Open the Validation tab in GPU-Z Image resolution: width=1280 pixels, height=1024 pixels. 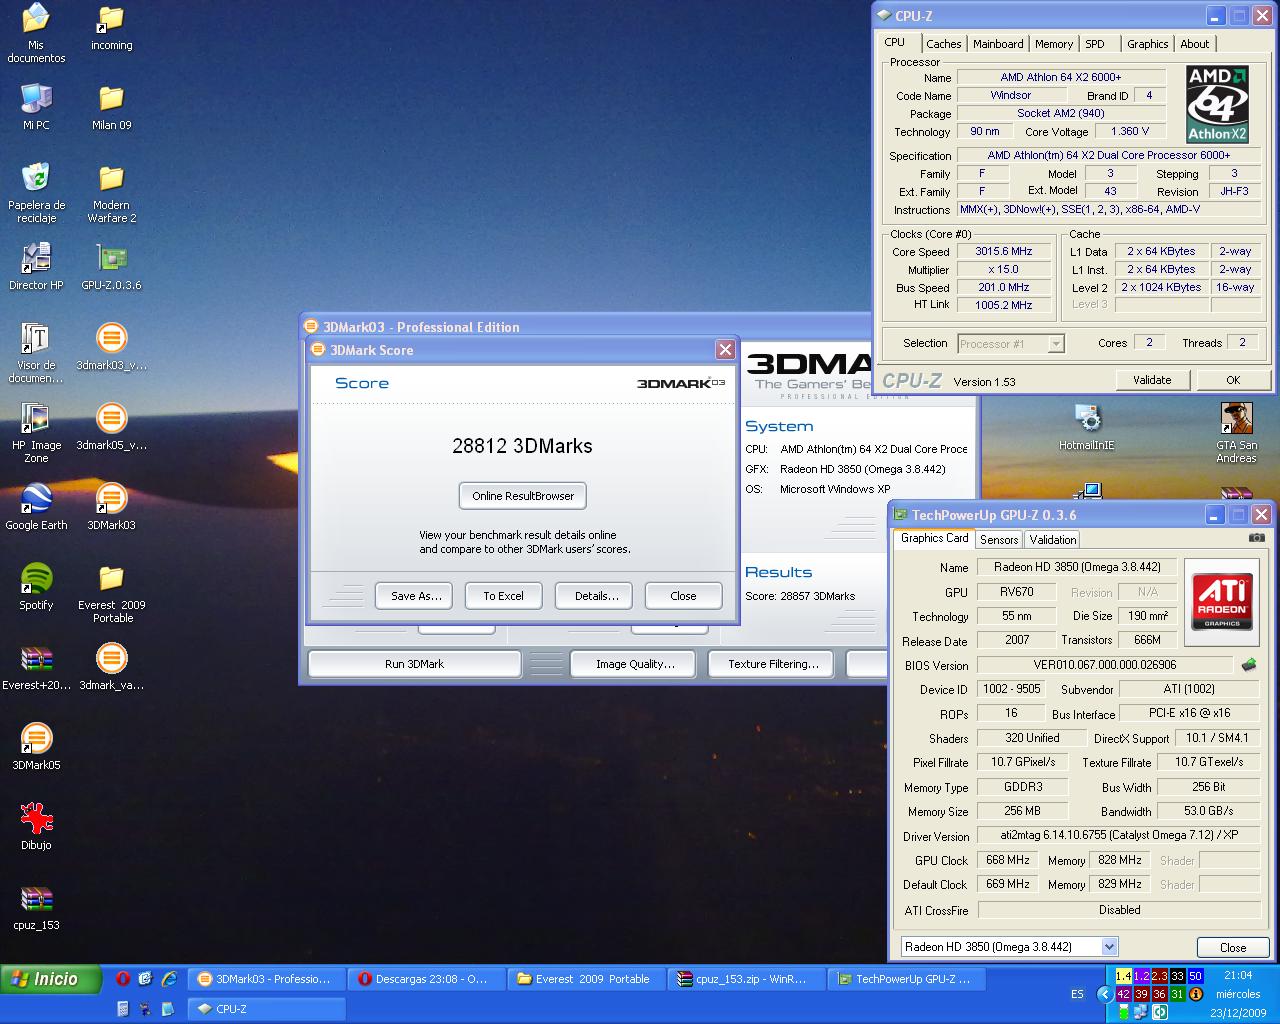1053,540
